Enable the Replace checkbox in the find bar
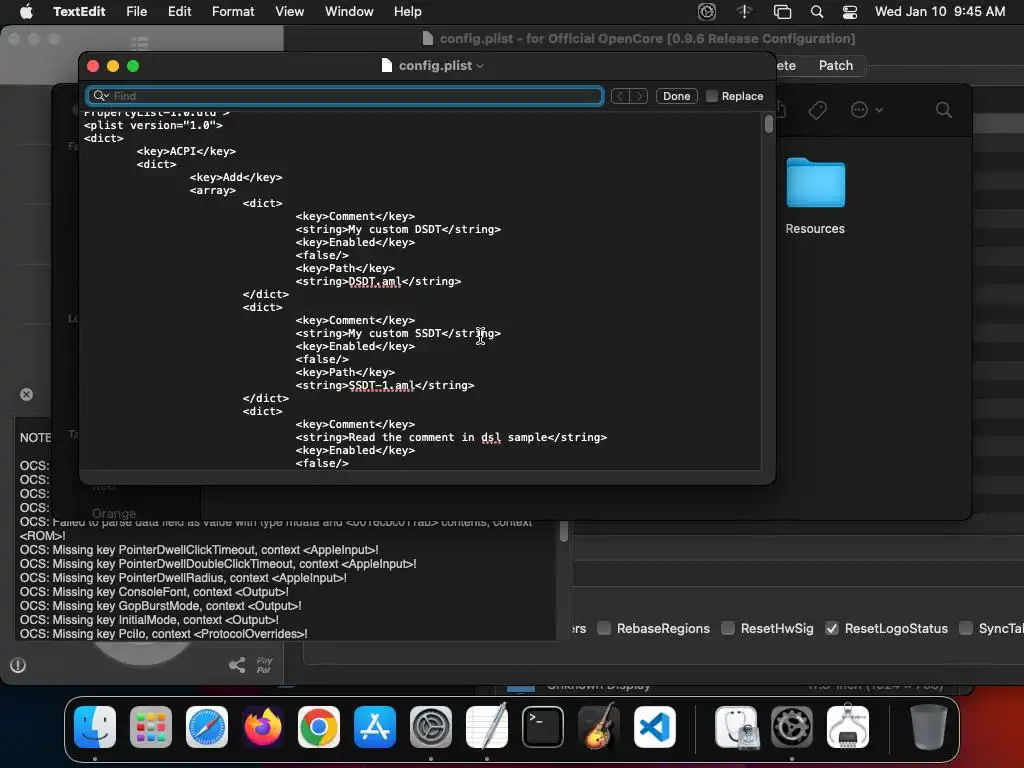Screen dimensions: 1024x768 coord(712,96)
